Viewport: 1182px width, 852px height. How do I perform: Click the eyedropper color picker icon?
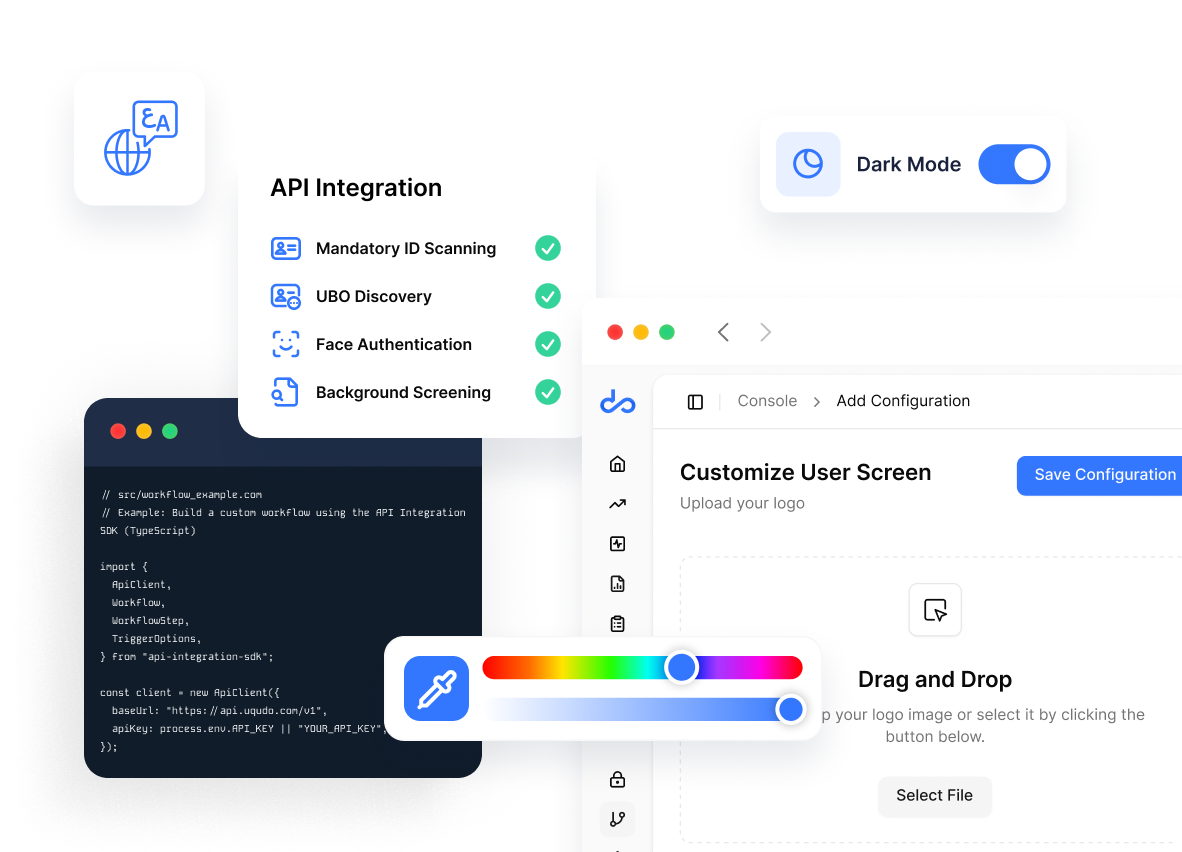tap(436, 688)
